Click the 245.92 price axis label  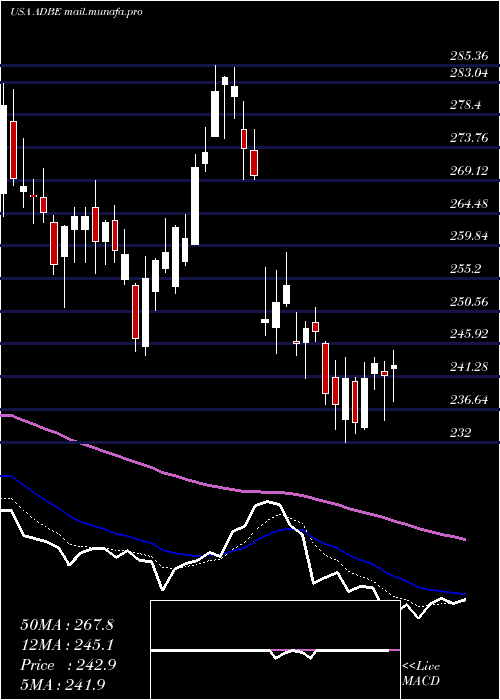tap(469, 334)
